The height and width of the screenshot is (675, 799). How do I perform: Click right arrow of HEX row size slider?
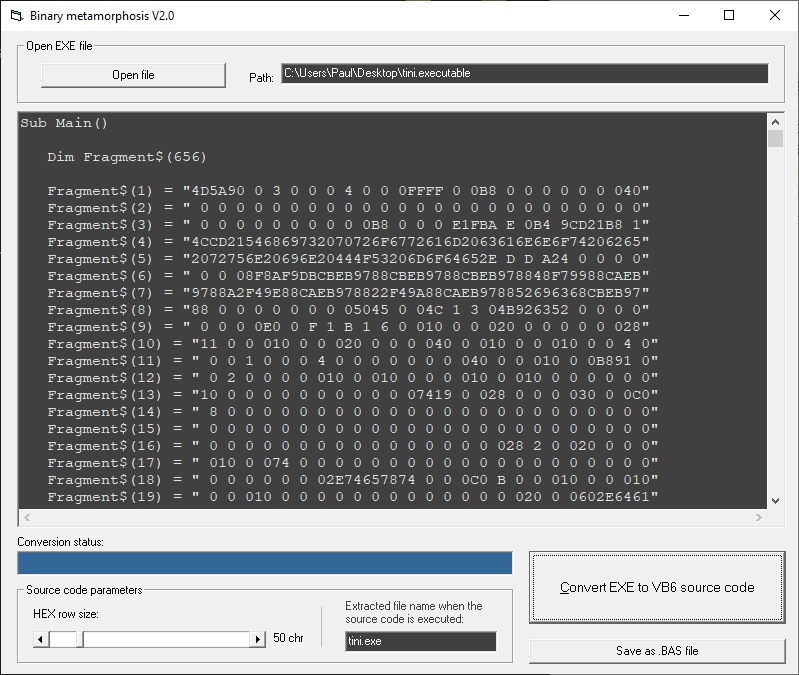260,638
